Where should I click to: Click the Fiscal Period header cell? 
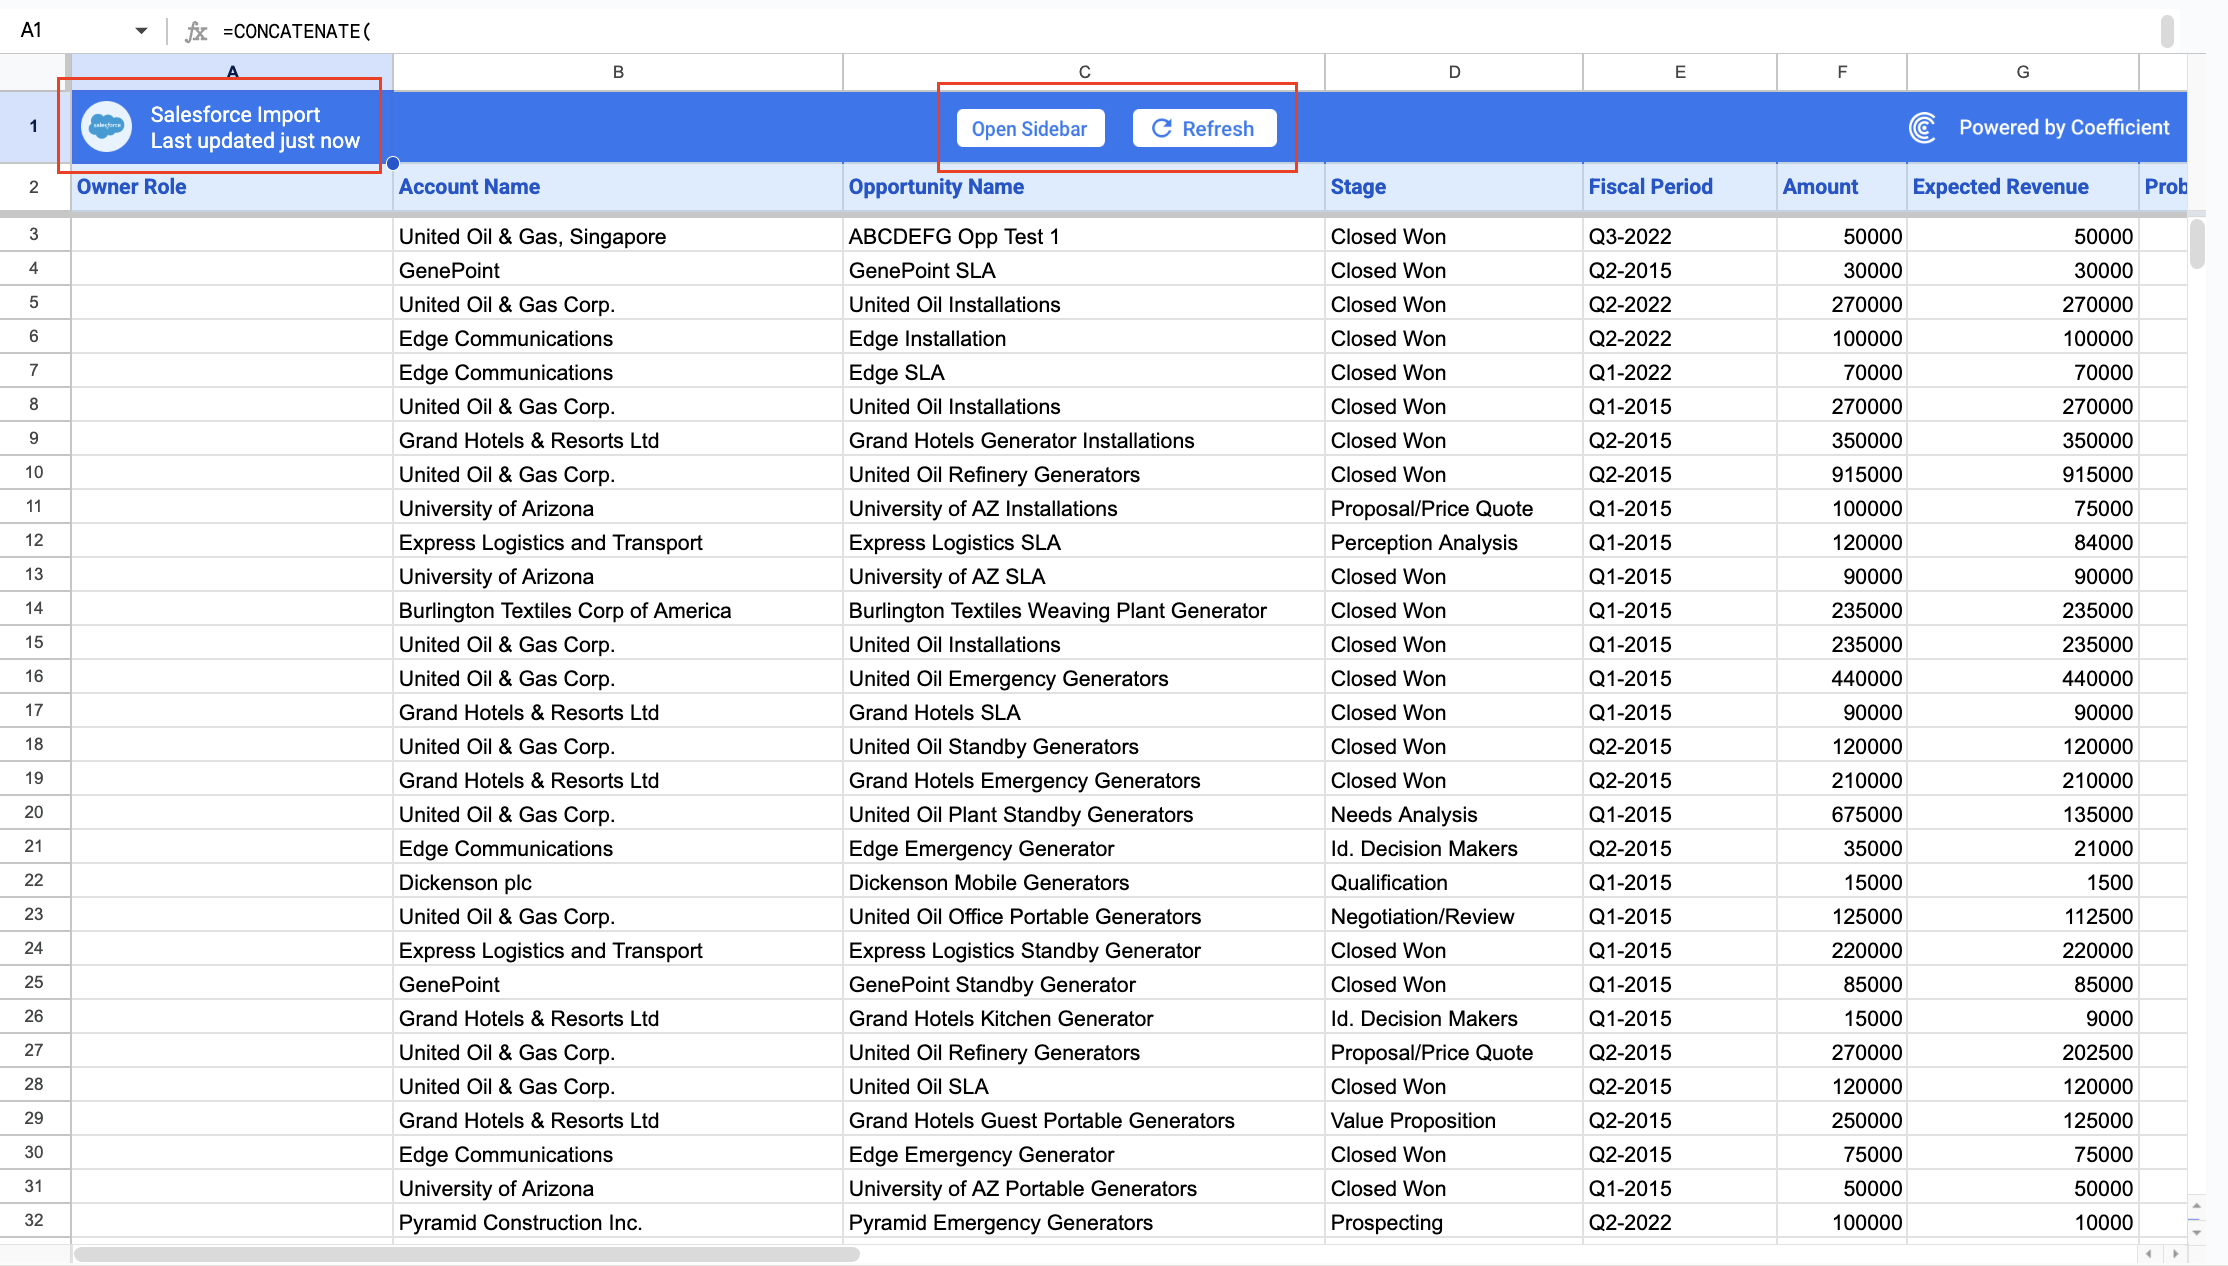click(1650, 187)
